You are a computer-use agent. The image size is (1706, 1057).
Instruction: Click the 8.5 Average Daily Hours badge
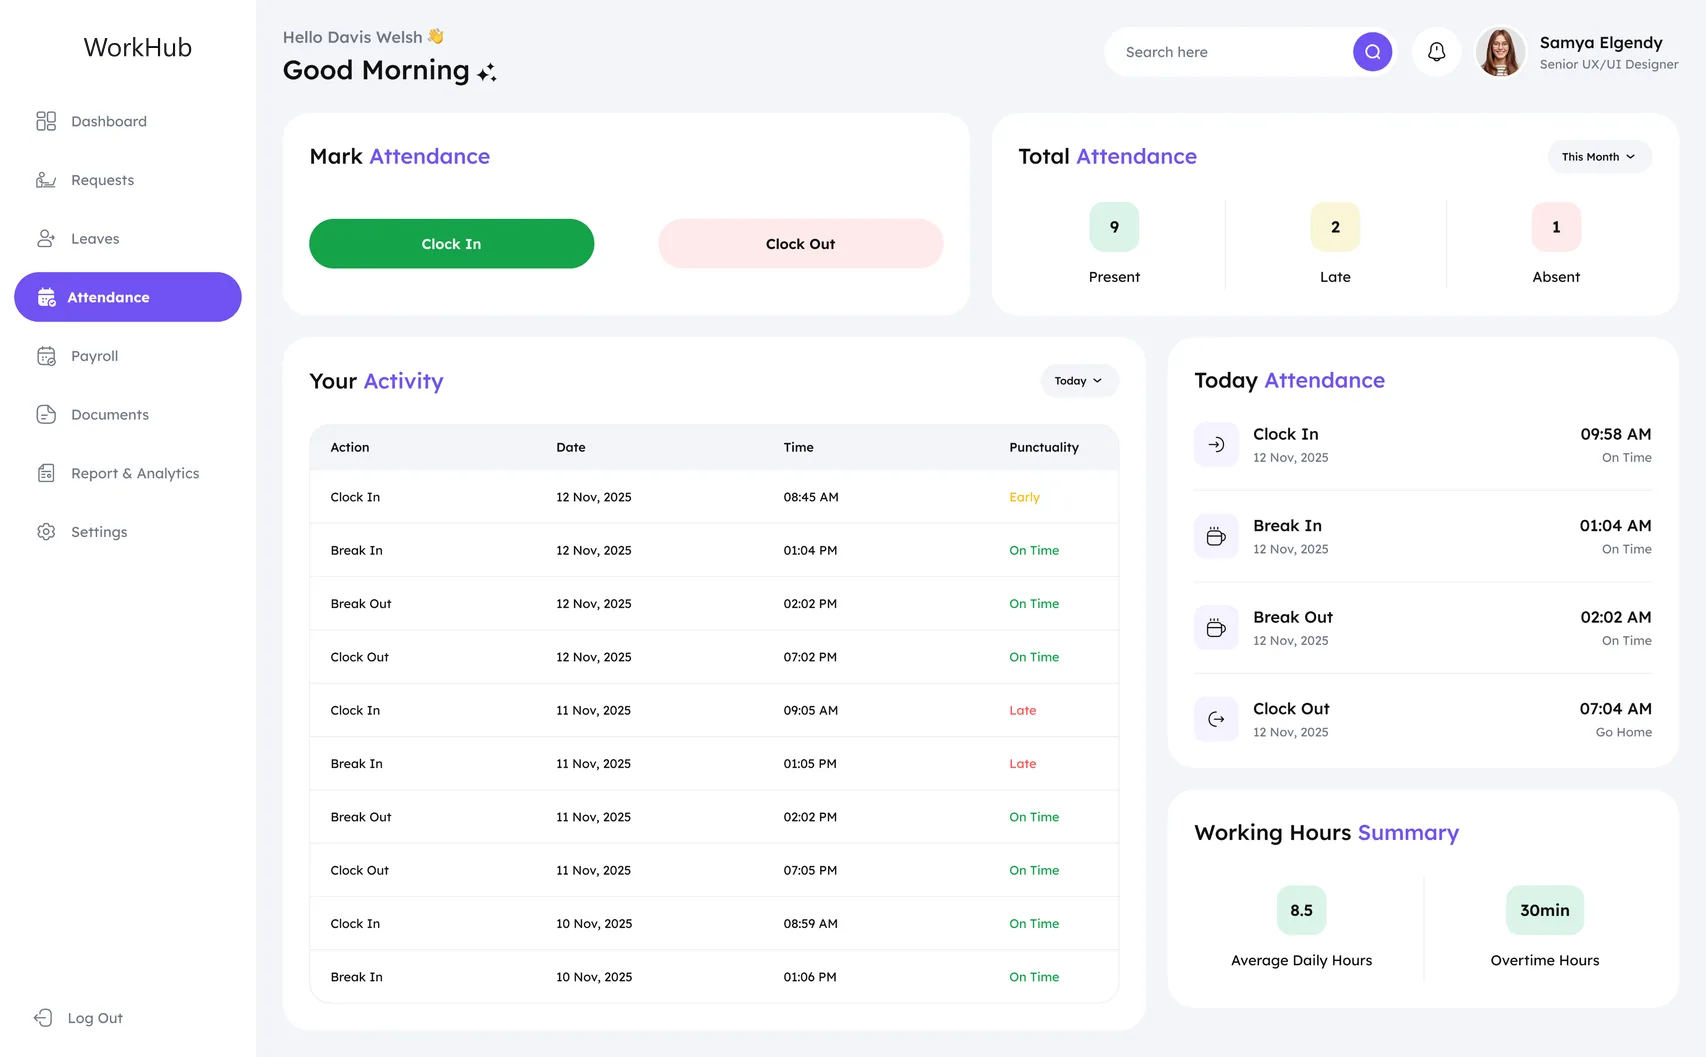click(x=1301, y=910)
